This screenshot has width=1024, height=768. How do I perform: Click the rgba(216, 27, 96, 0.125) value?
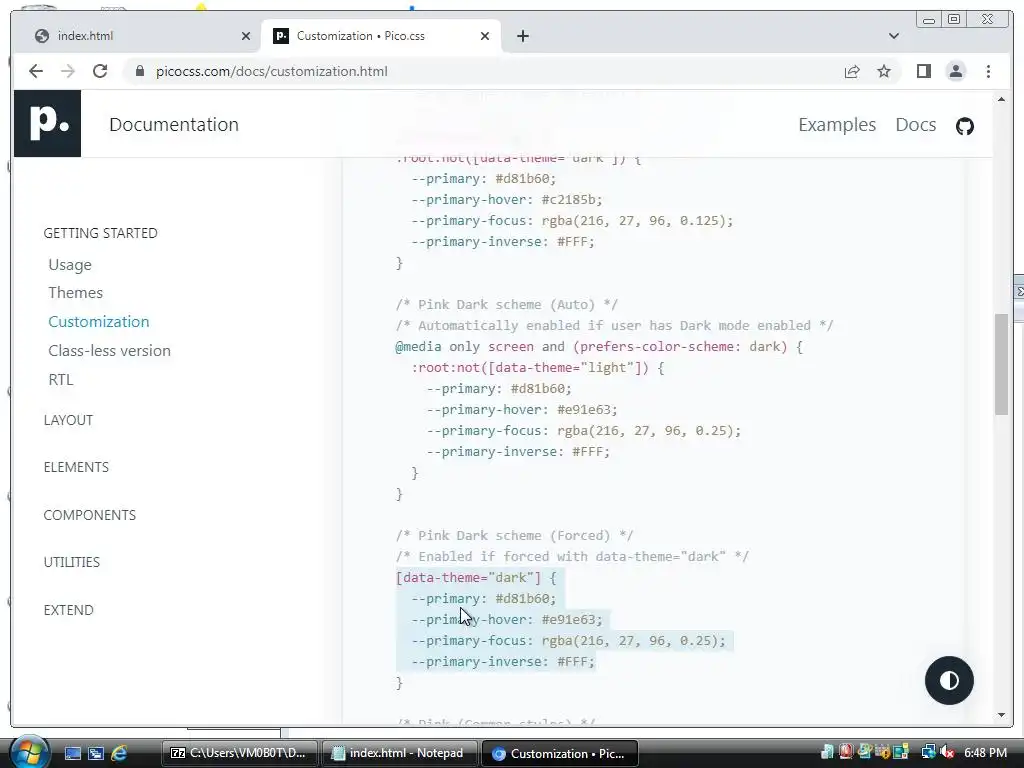click(x=633, y=220)
